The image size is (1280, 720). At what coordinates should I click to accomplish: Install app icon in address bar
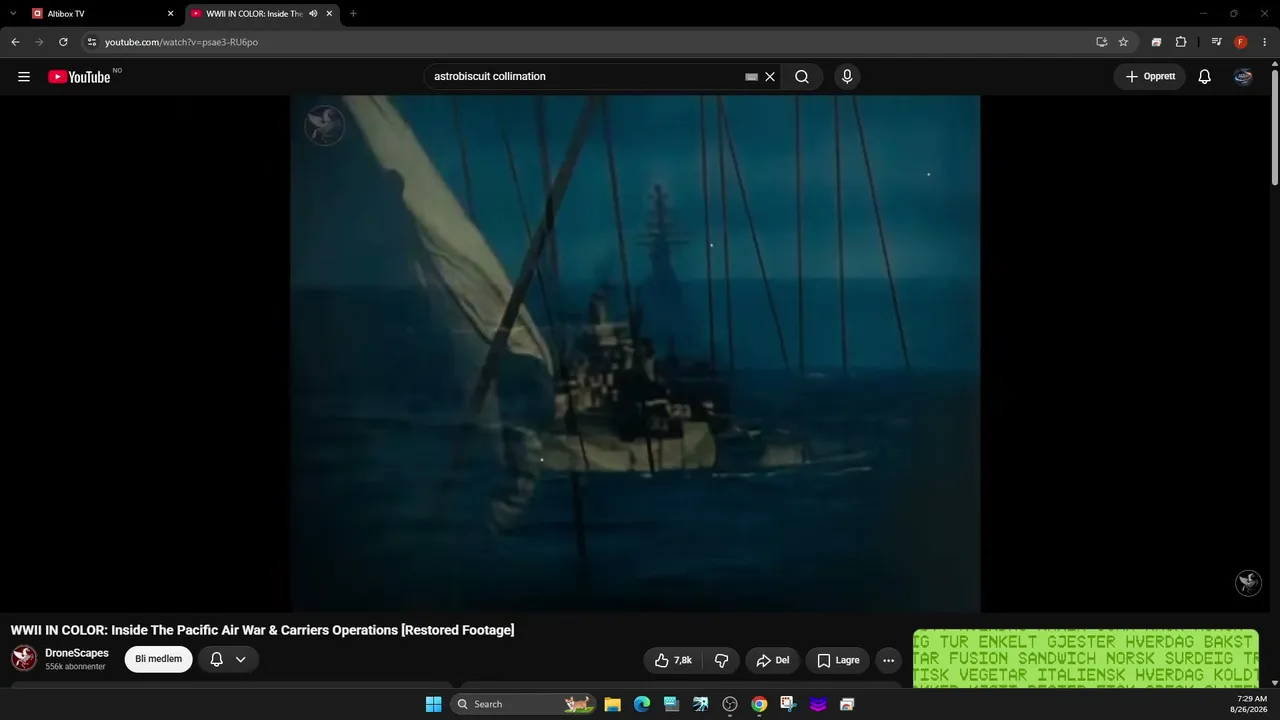tap(1101, 42)
